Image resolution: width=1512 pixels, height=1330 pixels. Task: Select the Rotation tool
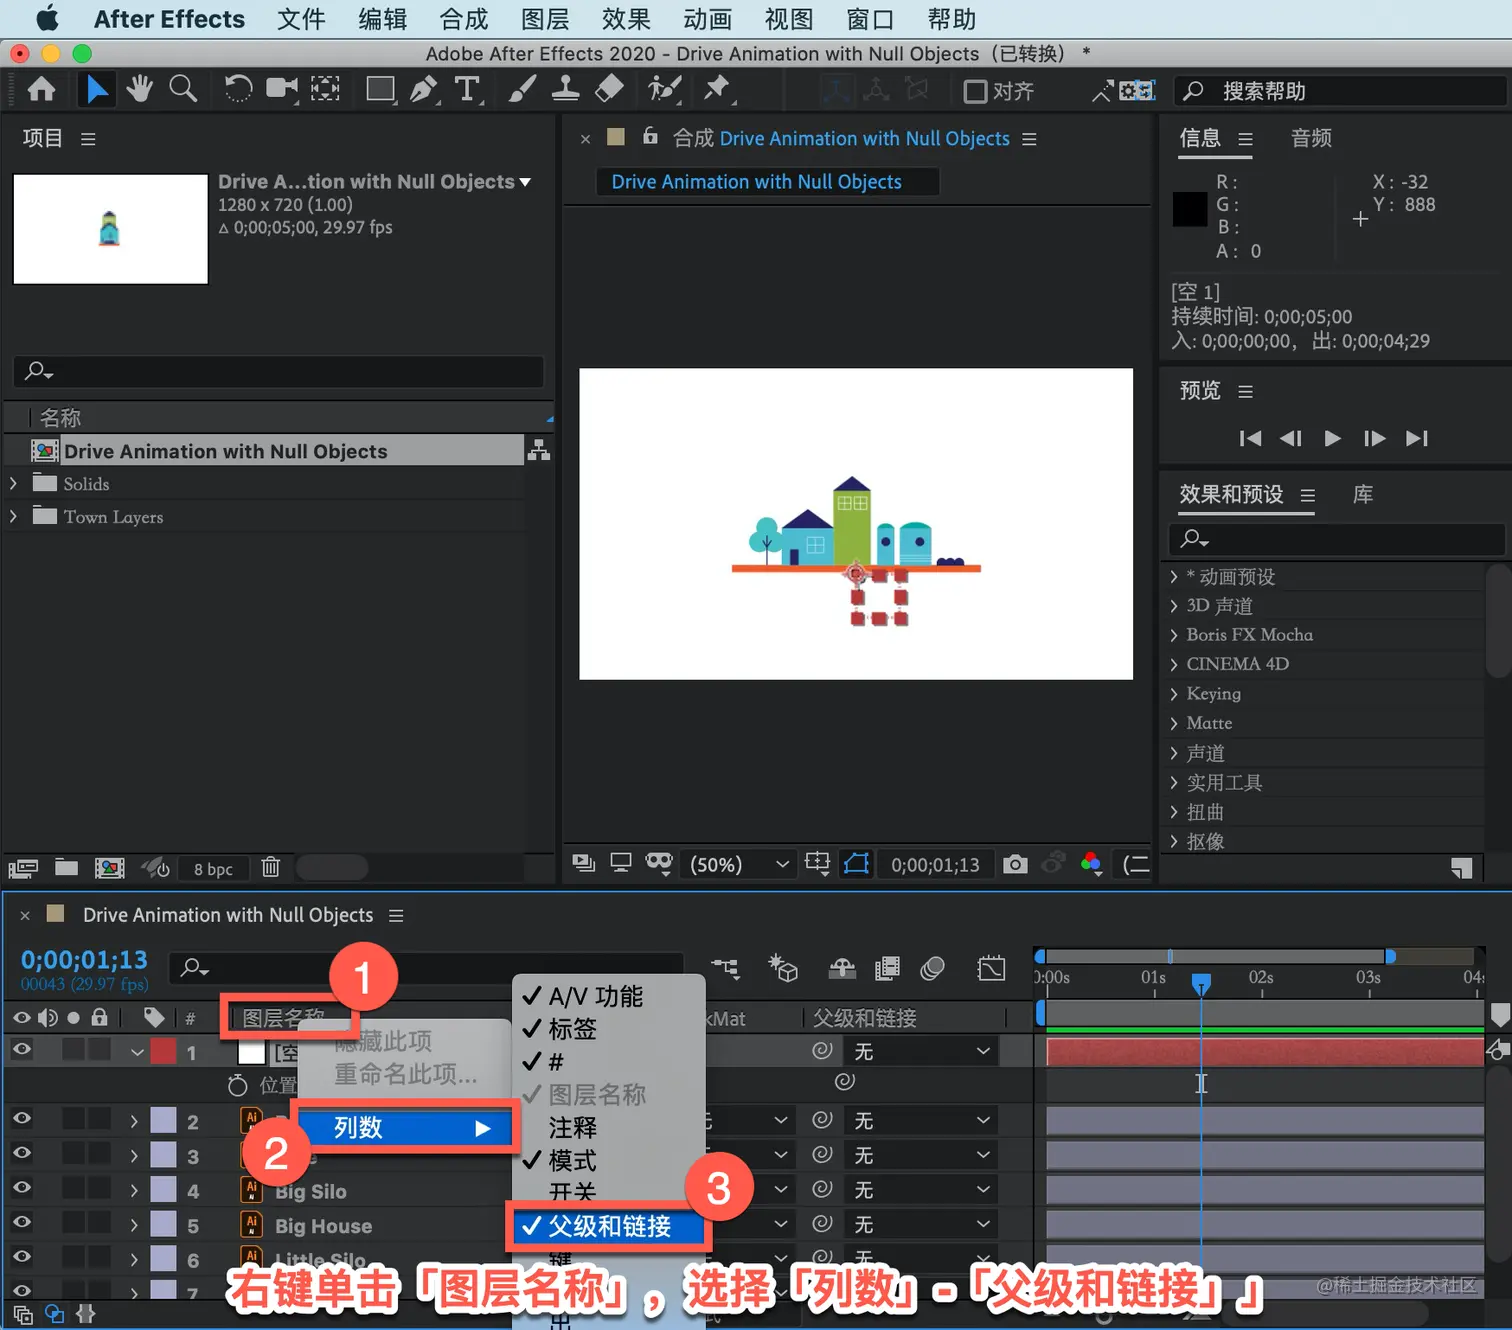238,90
